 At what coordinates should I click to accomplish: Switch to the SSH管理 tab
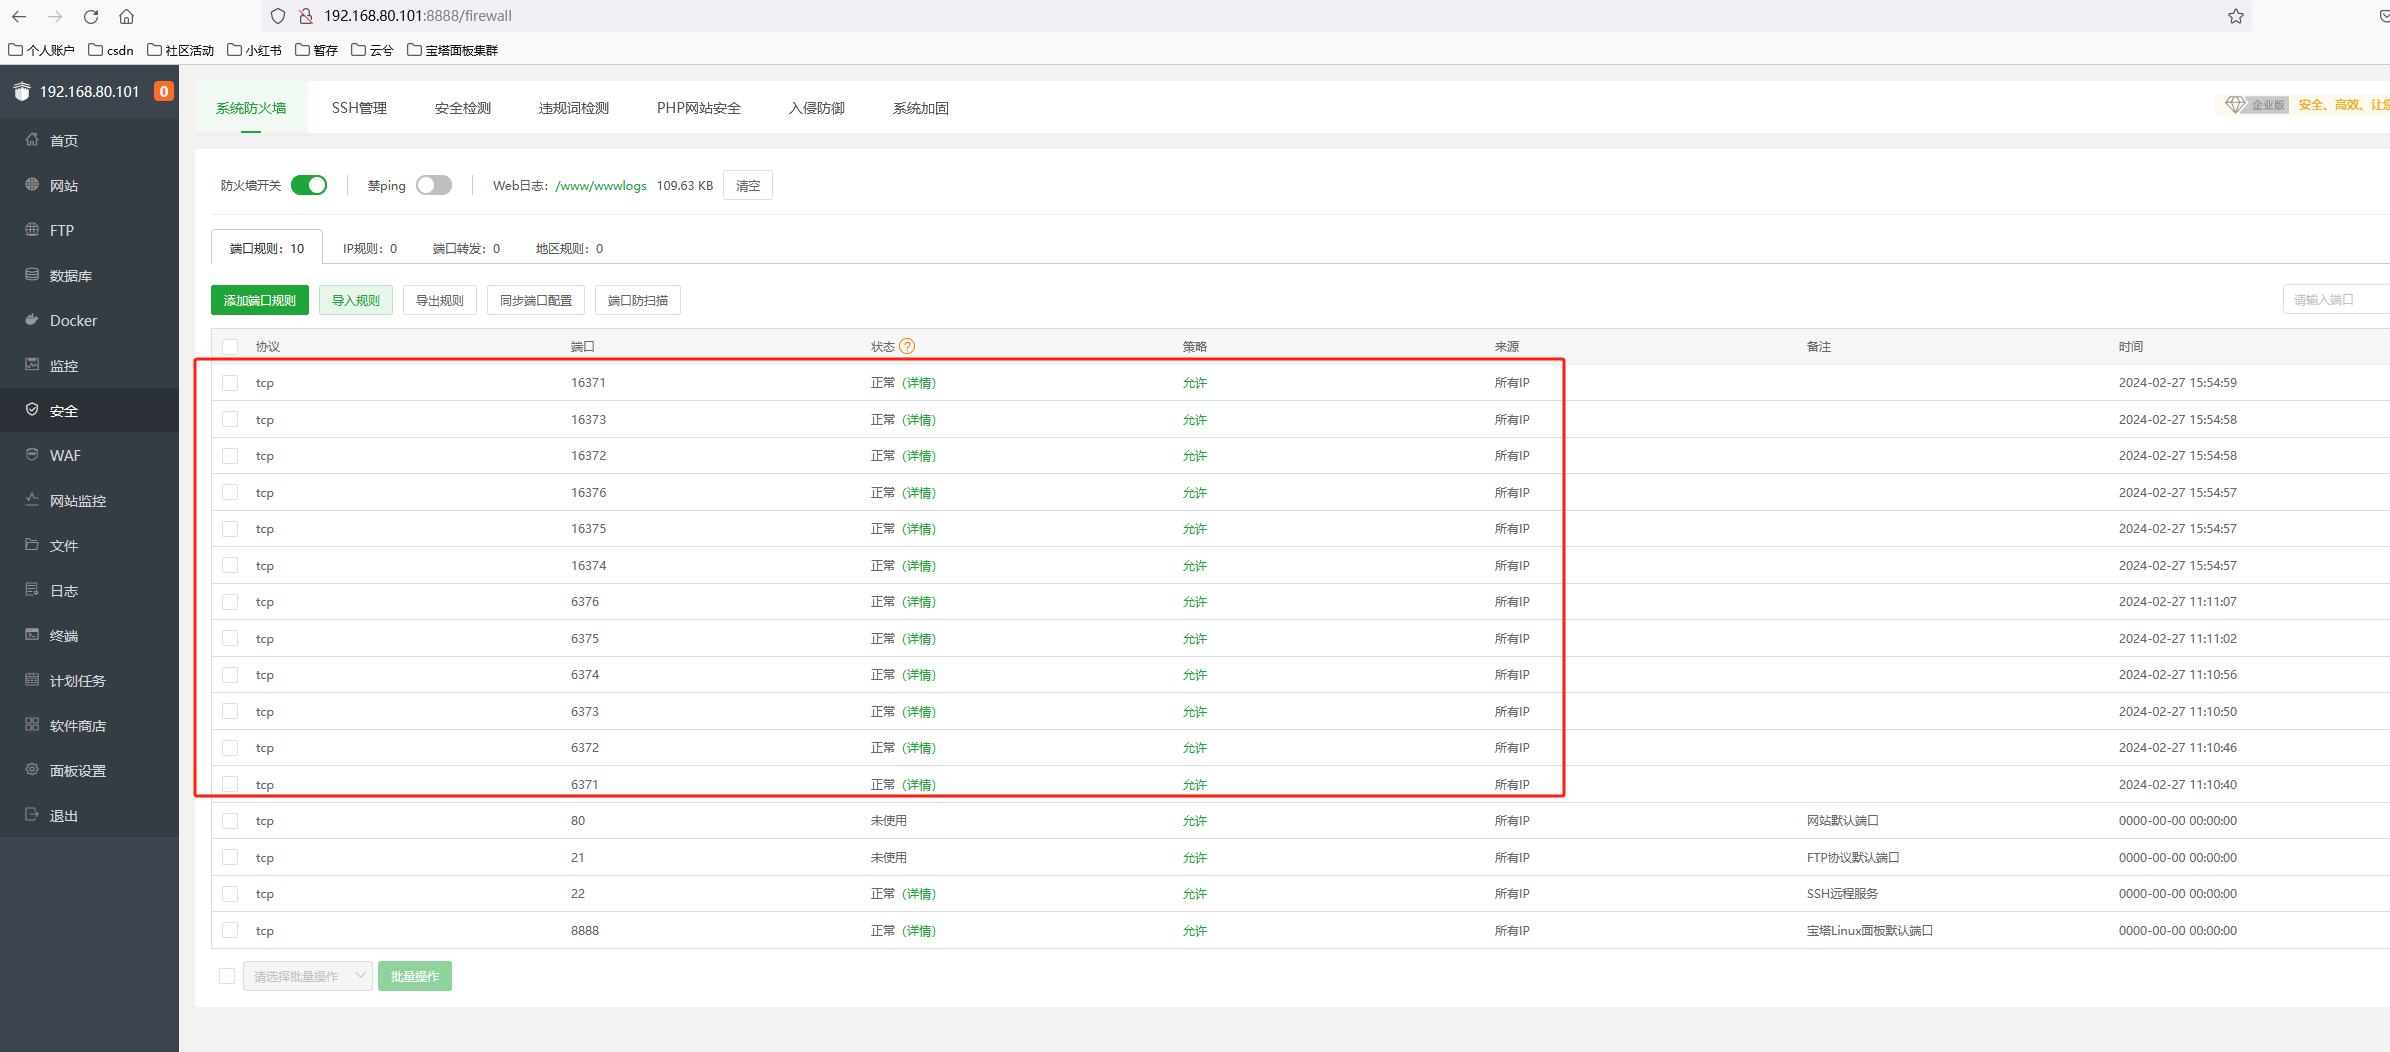click(359, 108)
